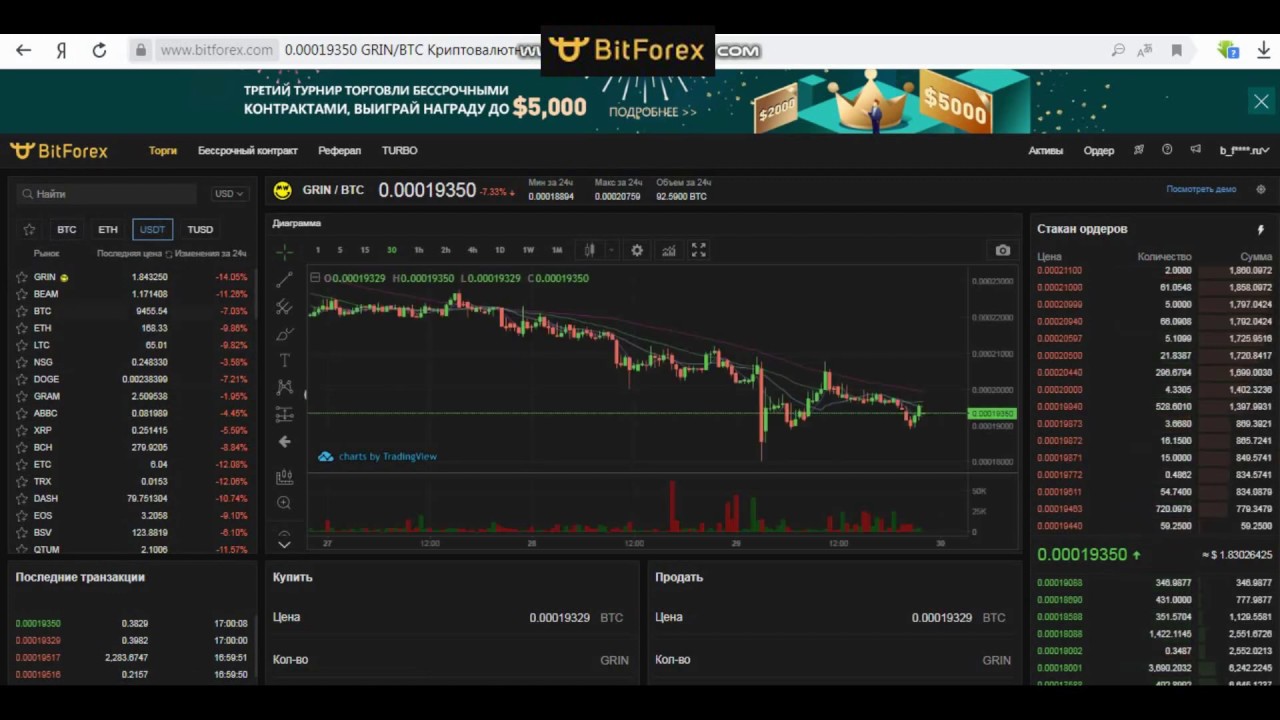Open page settings gear next to demo link
This screenshot has height=720, width=1280.
[x=1261, y=189]
